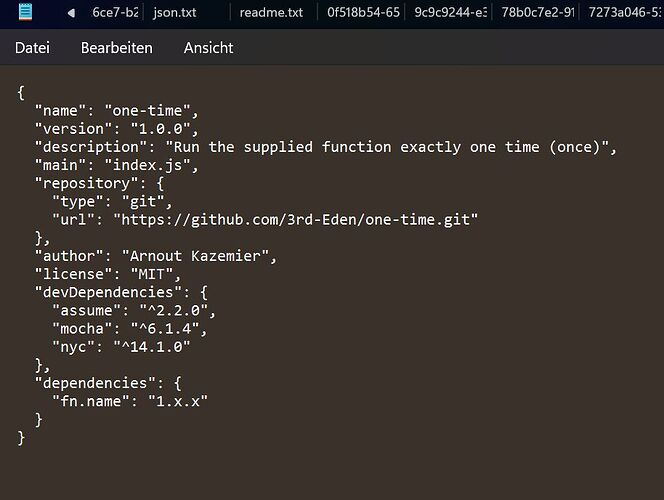Switch to the readme.txt tab
Image resolution: width=664 pixels, height=500 pixels.
point(271,12)
